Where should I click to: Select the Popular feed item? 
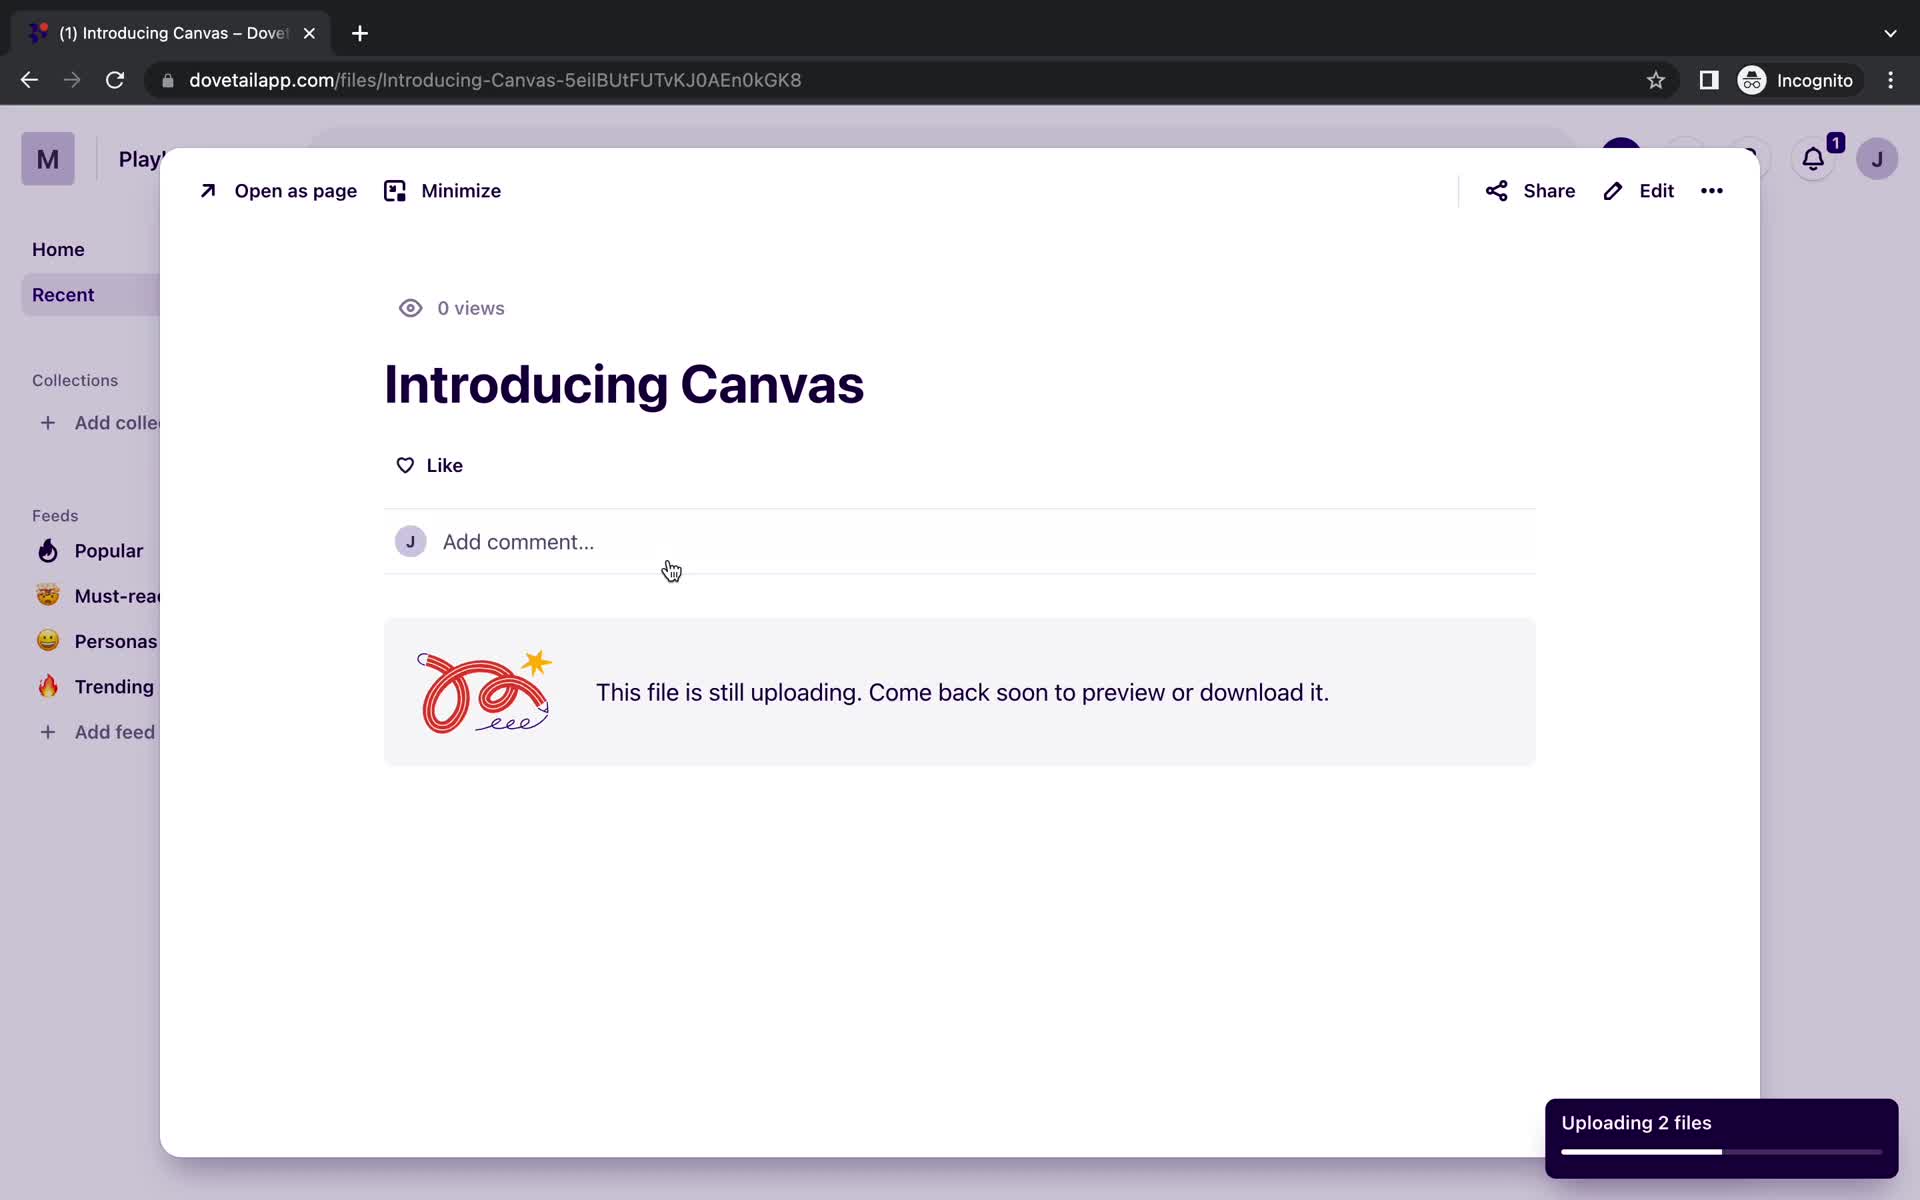(x=108, y=549)
